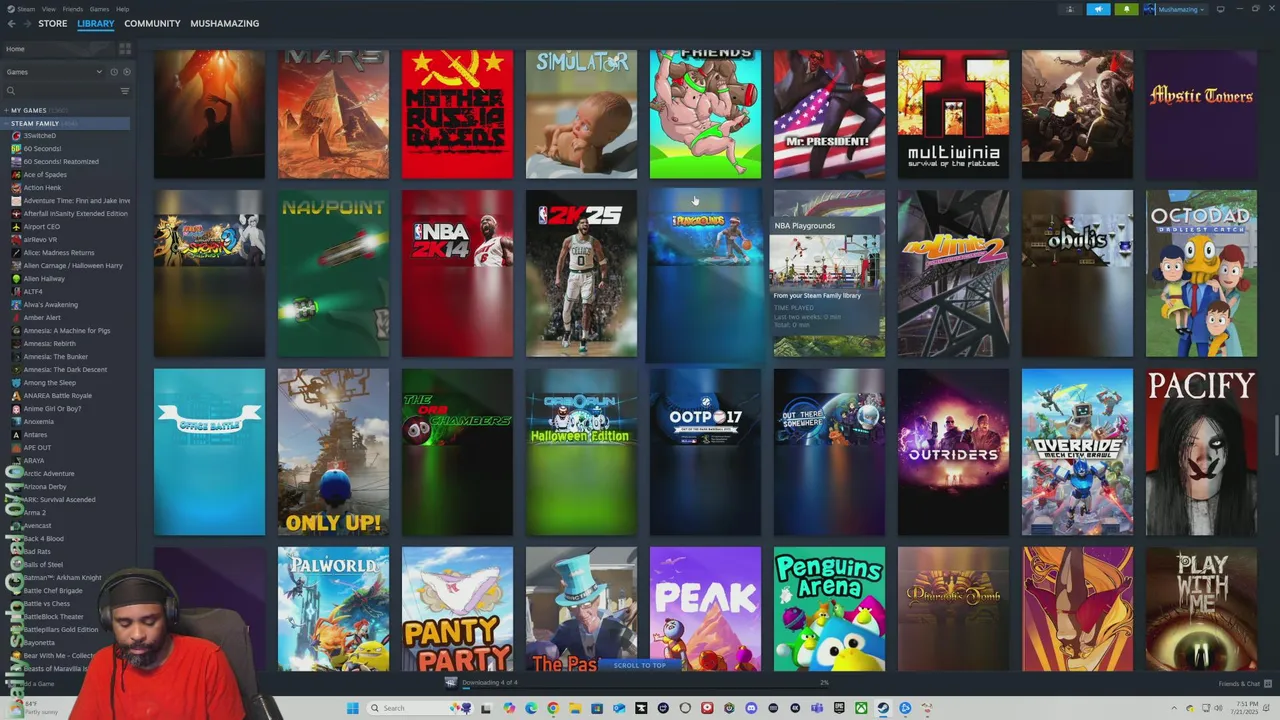The height and width of the screenshot is (720, 1280).
Task: Select Alice: Madness Returns in sidebar
Action: [59, 252]
